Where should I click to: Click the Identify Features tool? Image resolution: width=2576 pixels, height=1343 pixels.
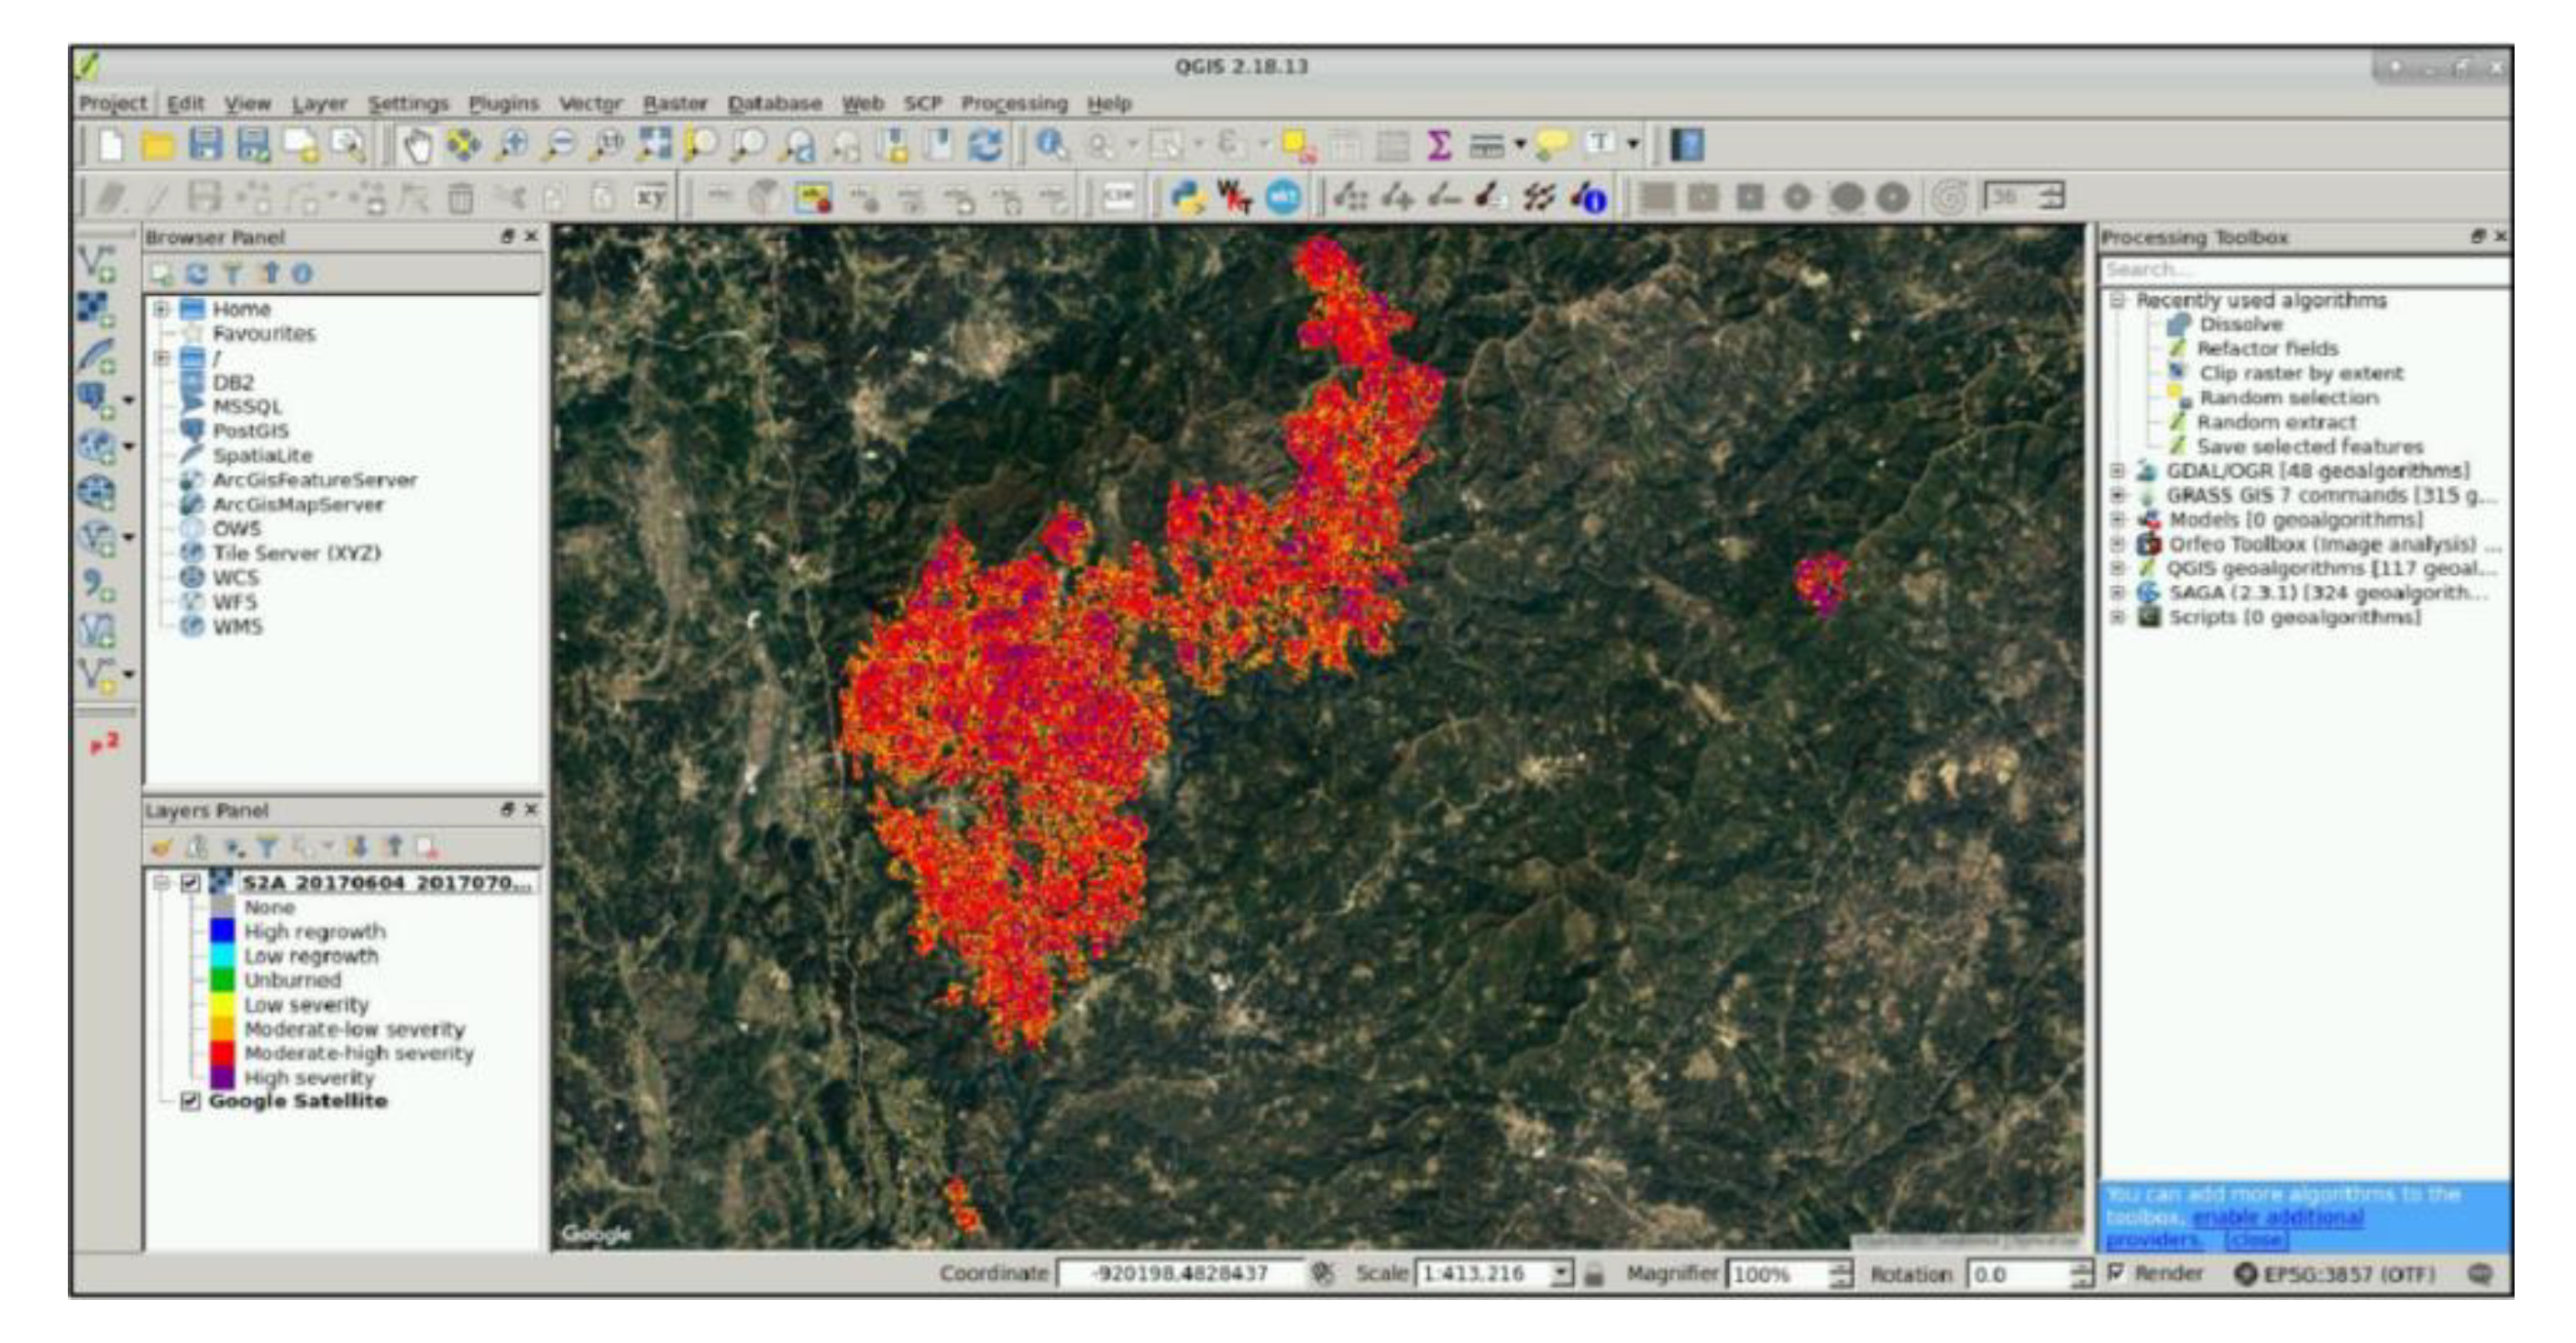1050,146
